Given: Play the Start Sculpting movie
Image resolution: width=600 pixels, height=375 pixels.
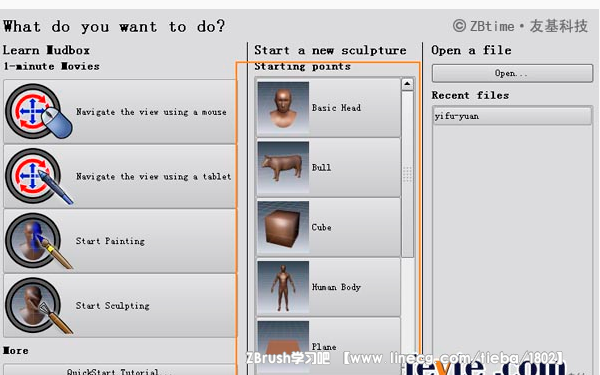Looking at the screenshot, I should pyautogui.click(x=120, y=306).
